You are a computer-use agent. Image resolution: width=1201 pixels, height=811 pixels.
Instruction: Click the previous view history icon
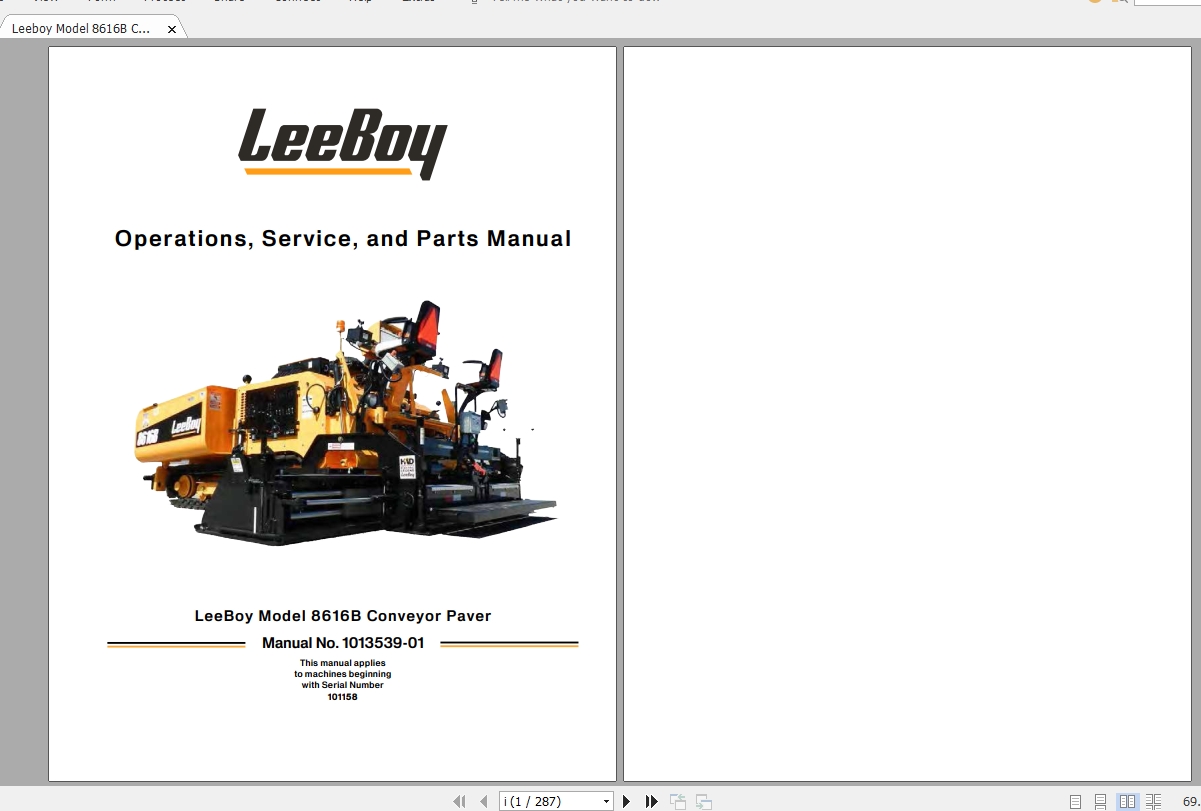pos(676,800)
